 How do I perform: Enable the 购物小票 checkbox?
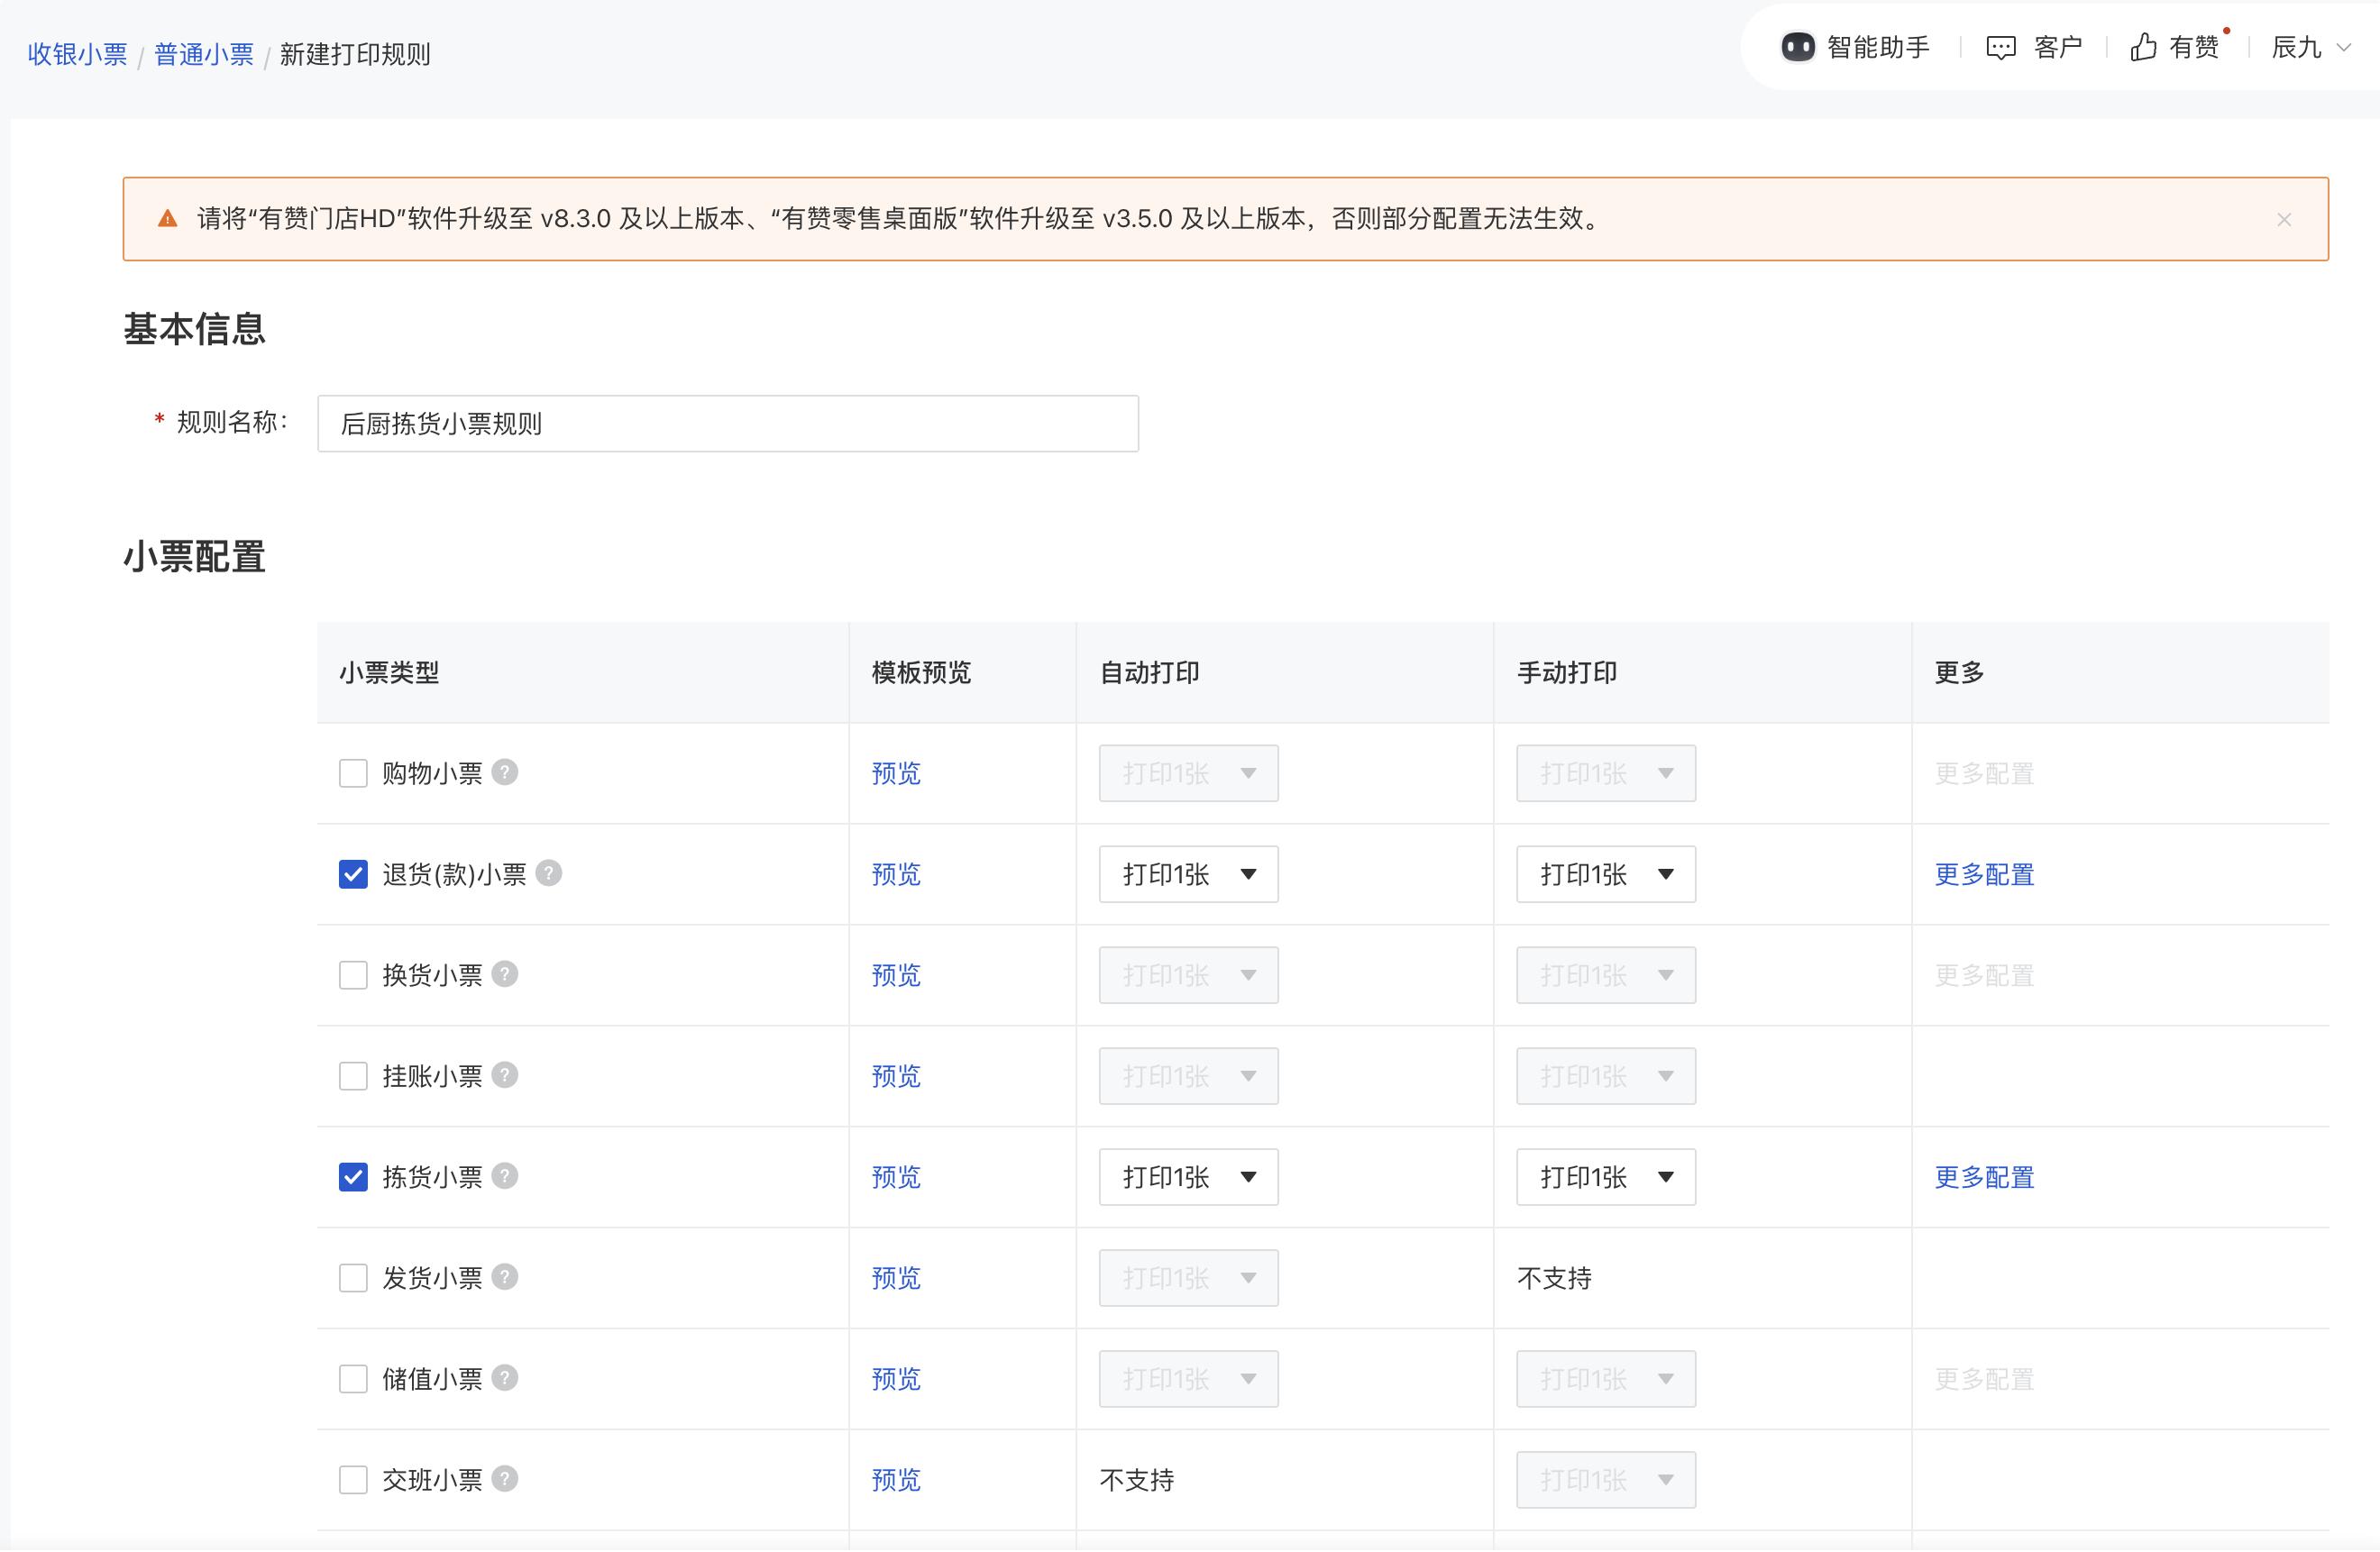[353, 773]
